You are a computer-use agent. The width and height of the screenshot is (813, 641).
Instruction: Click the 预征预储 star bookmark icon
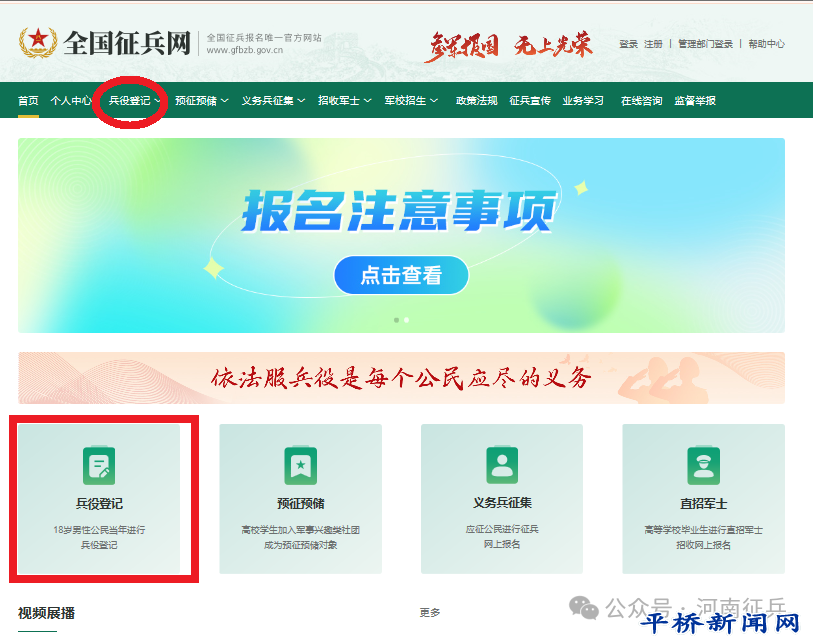point(300,465)
